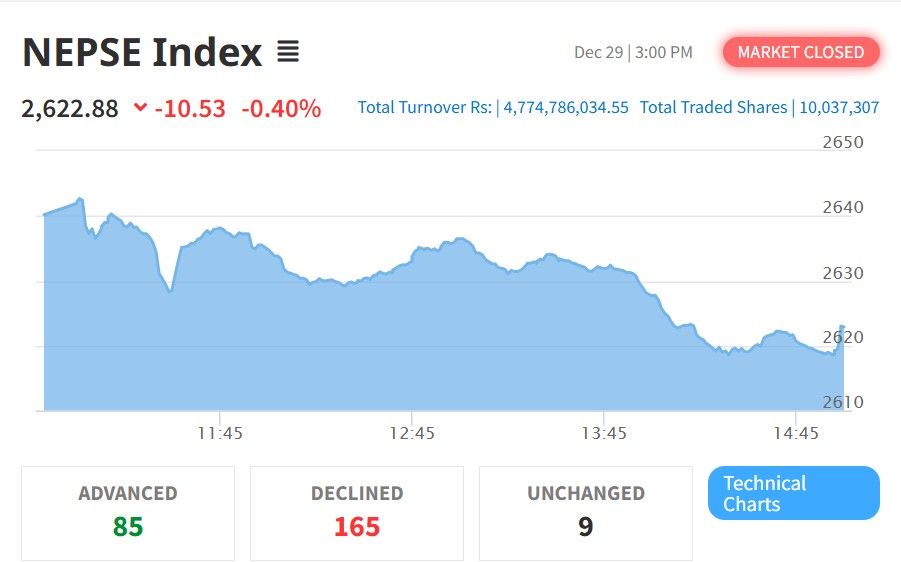
Task: Click the -0.40% percent change
Action: (281, 108)
